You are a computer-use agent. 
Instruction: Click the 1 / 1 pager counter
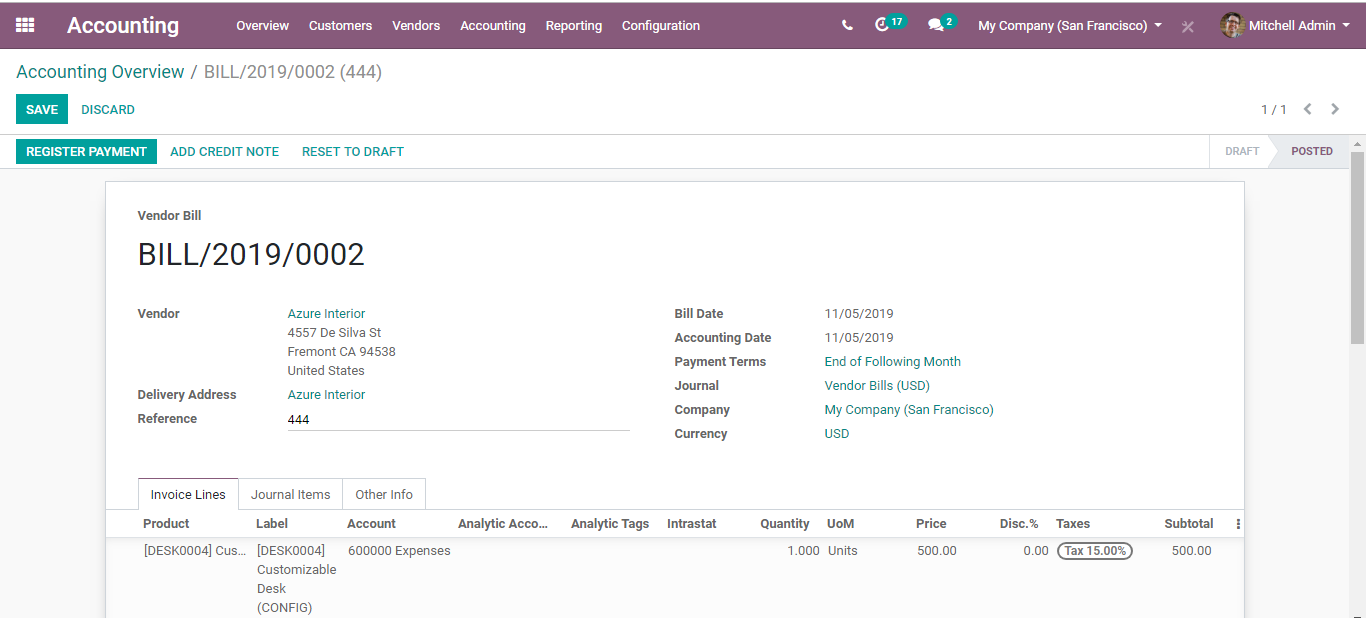tap(1273, 109)
